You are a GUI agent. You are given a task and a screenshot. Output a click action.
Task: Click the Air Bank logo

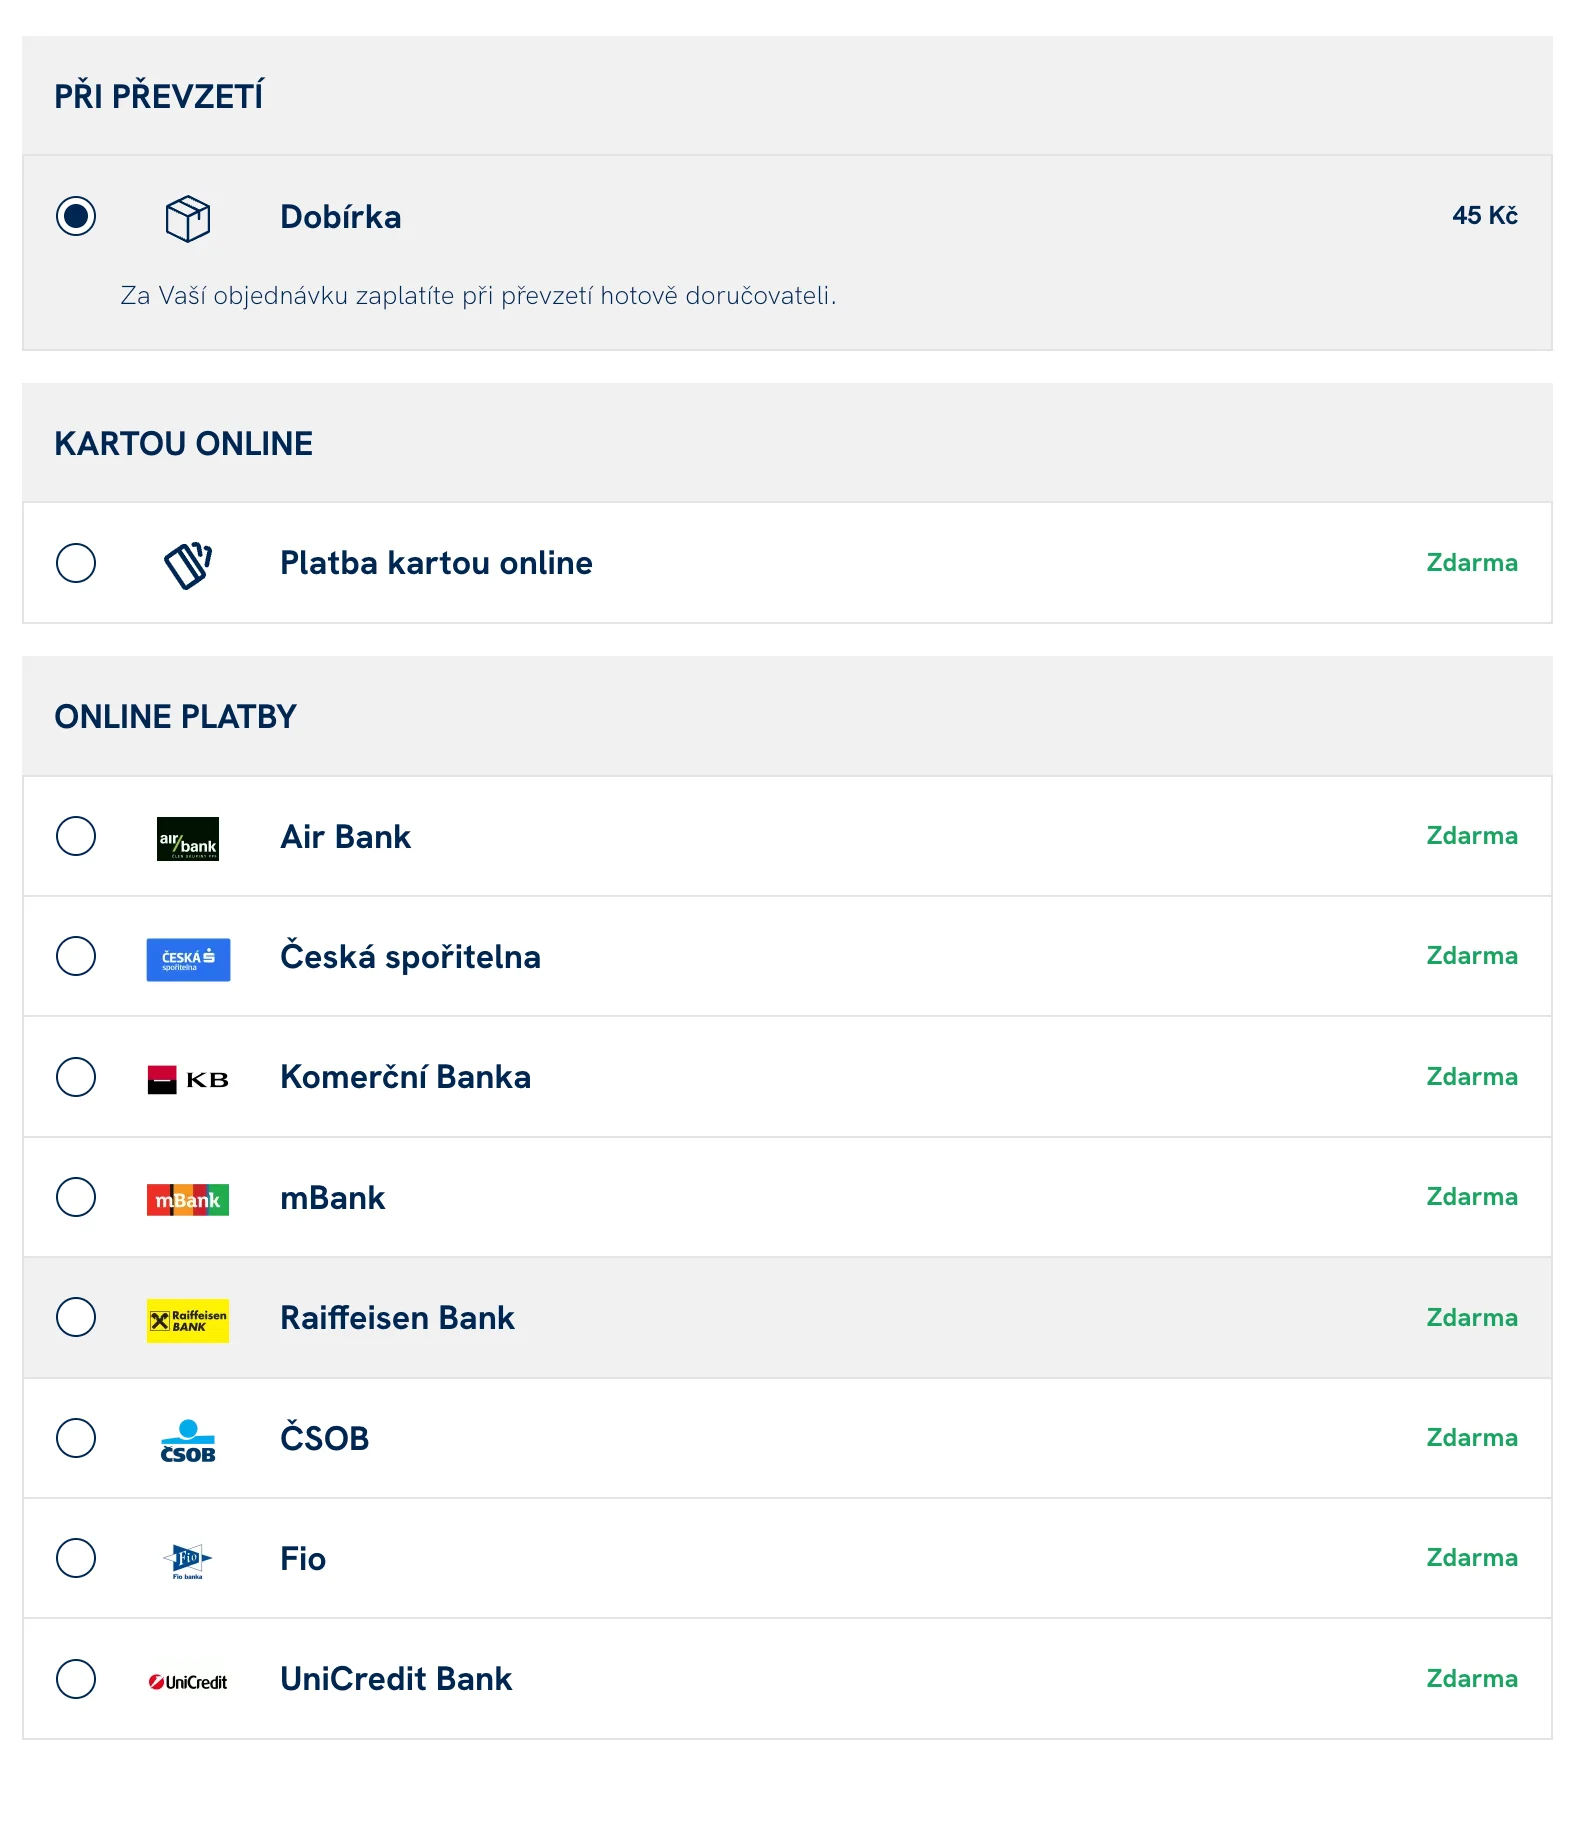tap(187, 839)
